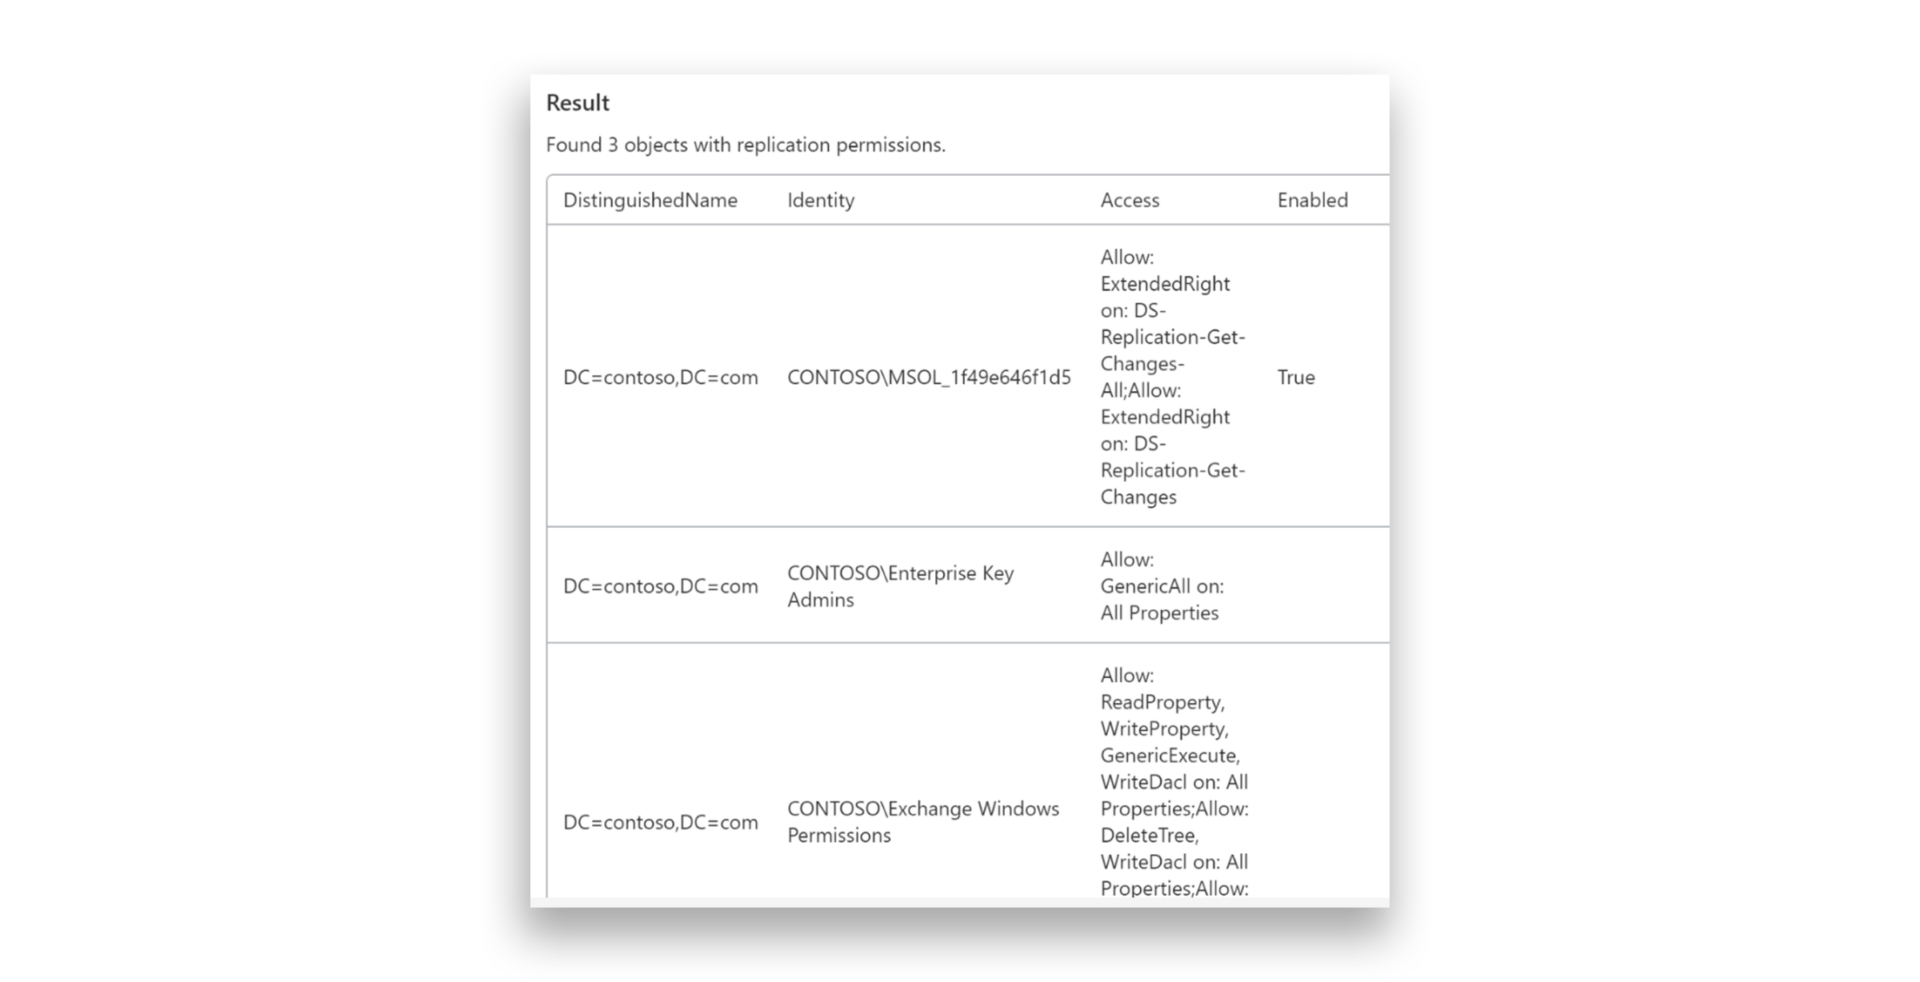Image resolution: width=1920 pixels, height=982 pixels.
Task: Click the DistinguishedName cell for Exchange Windows Permissions
Action: [x=660, y=822]
